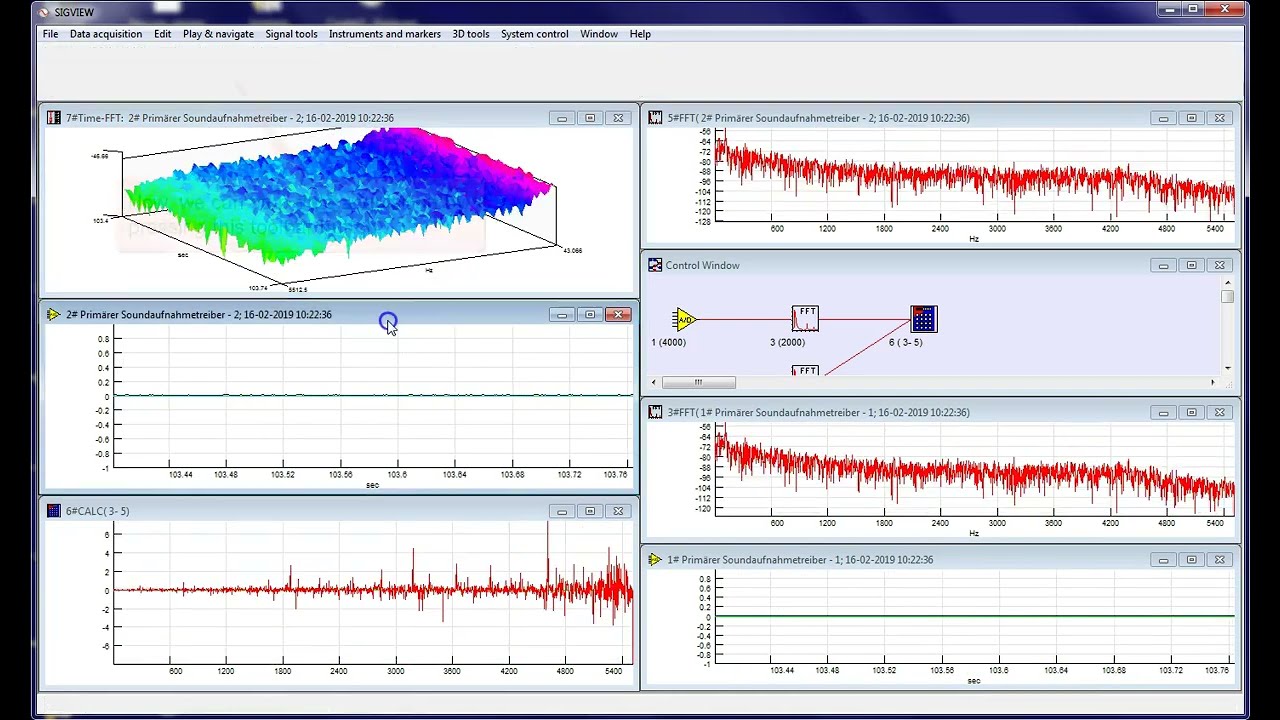Close the 6#CALC(3-5) window
The width and height of the screenshot is (1280, 720).
point(618,511)
